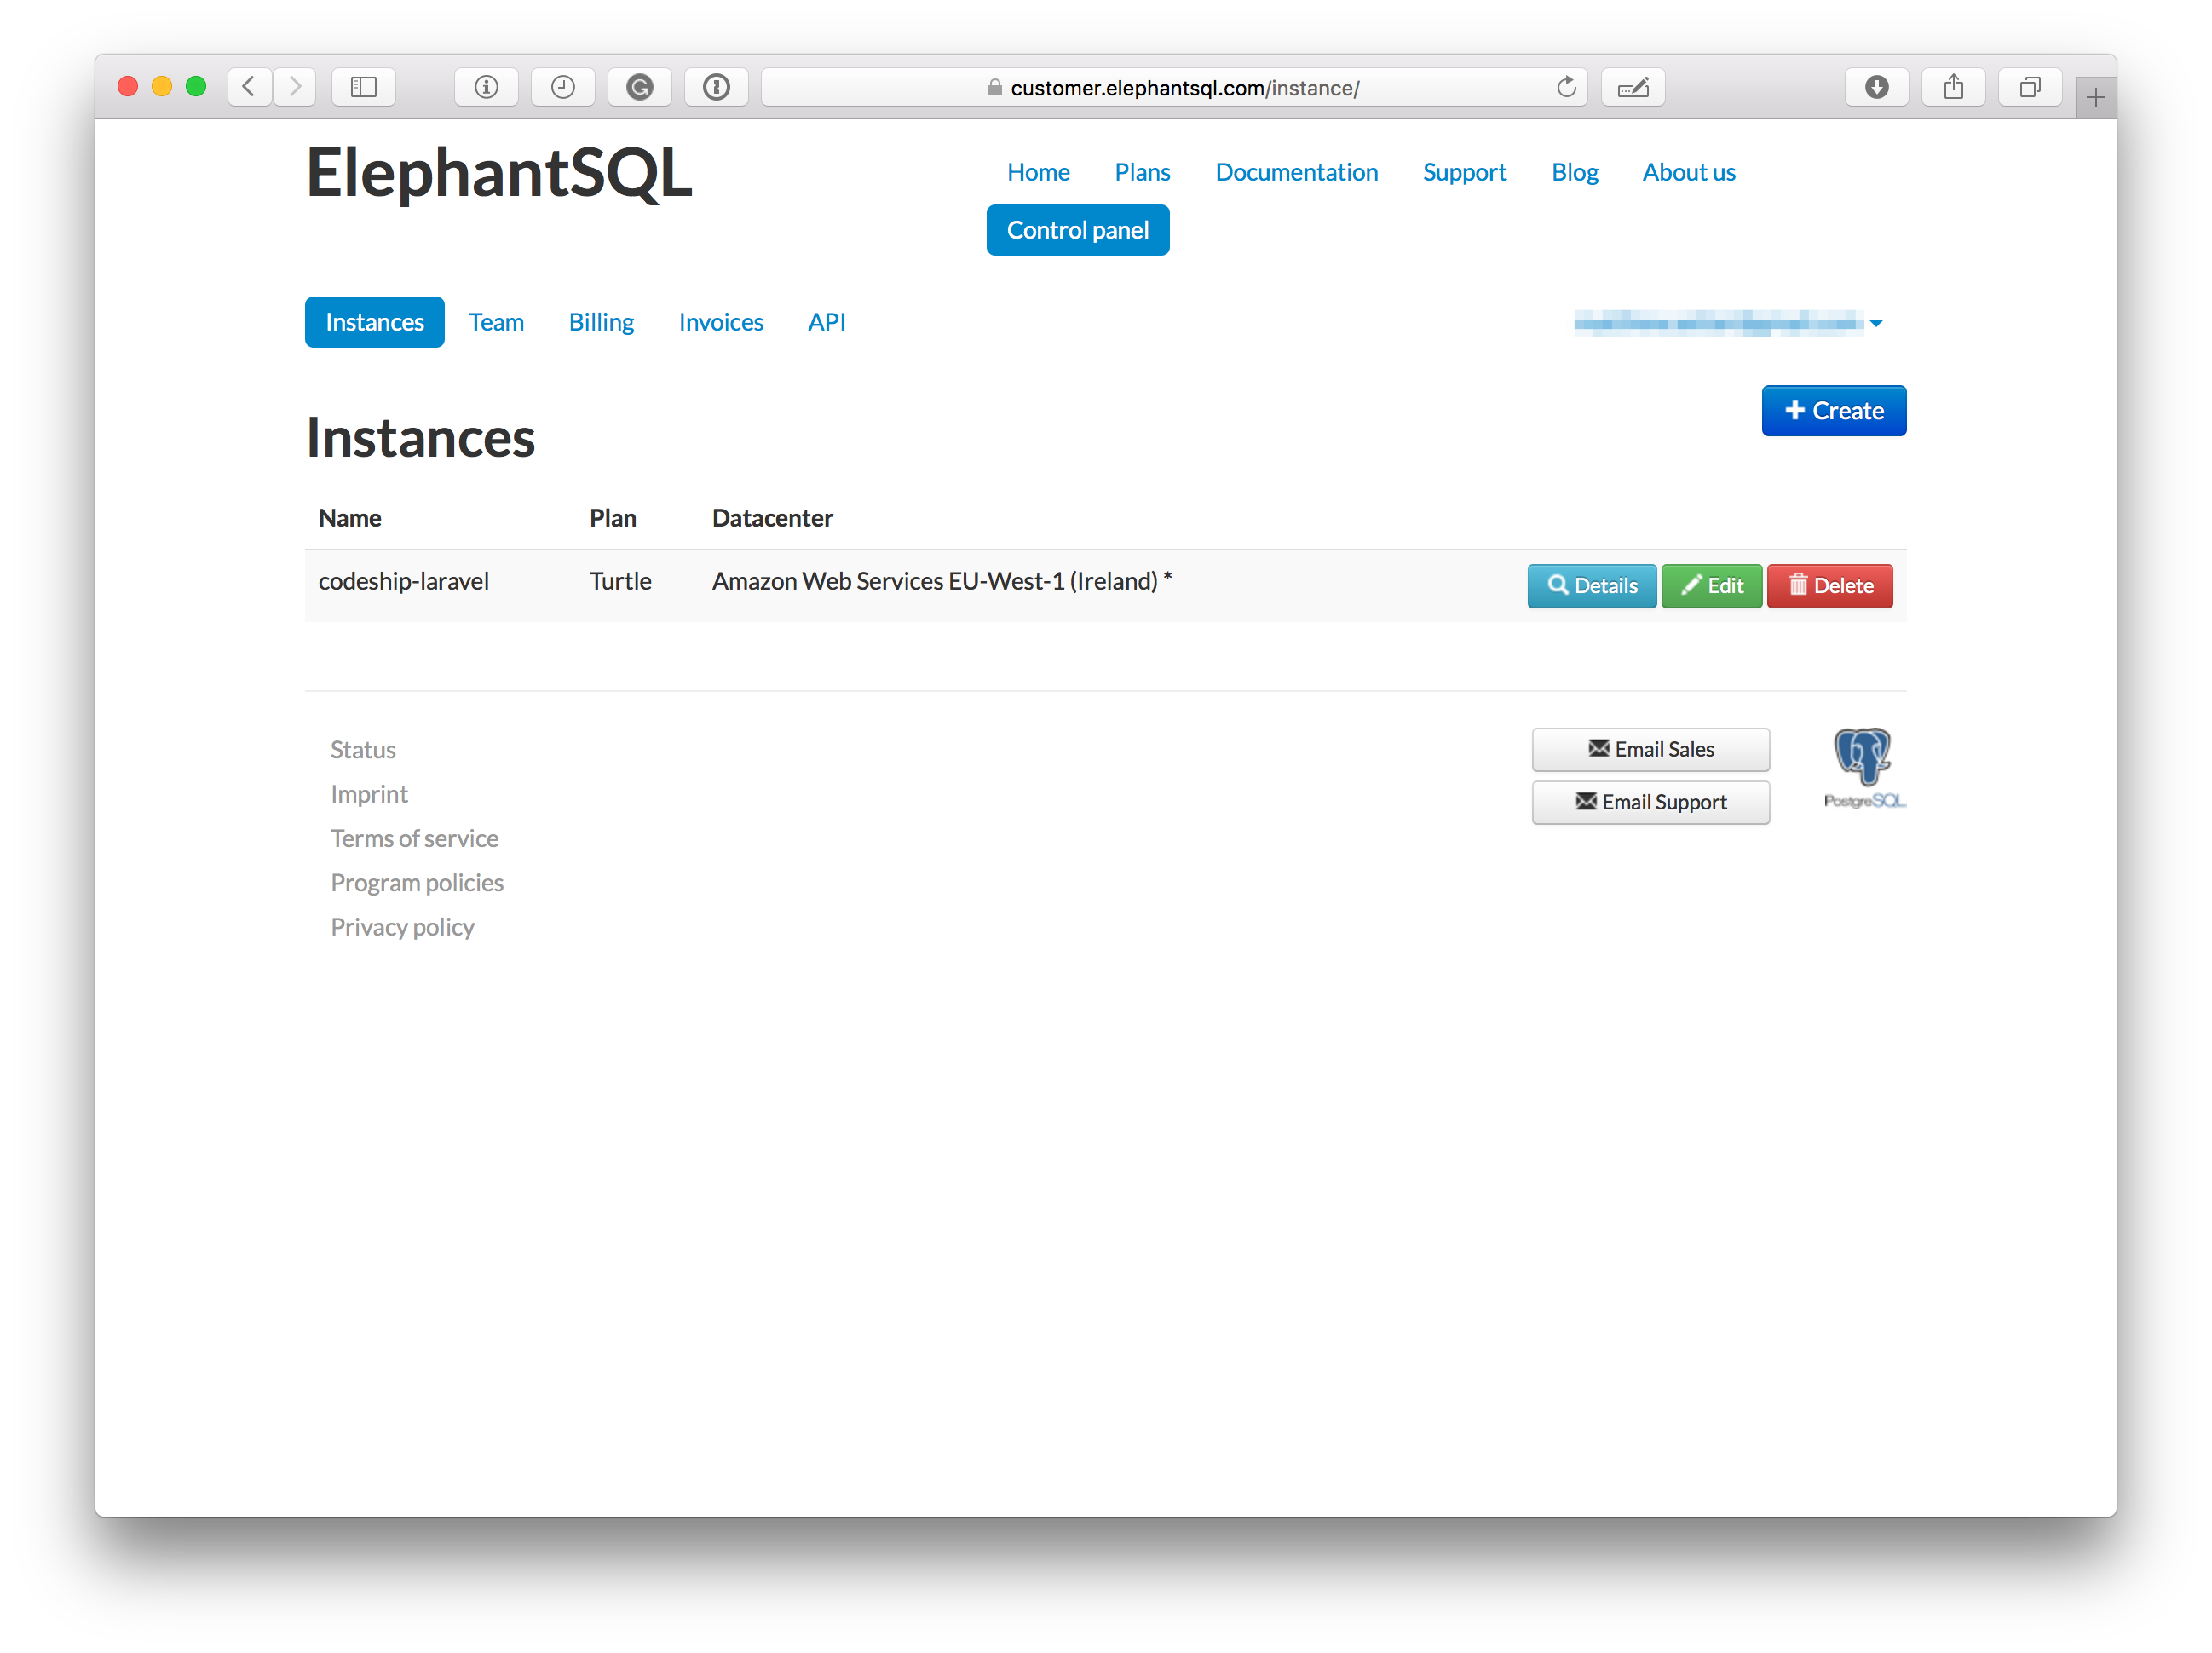
Task: Open the Program policies link
Action: coord(417,882)
